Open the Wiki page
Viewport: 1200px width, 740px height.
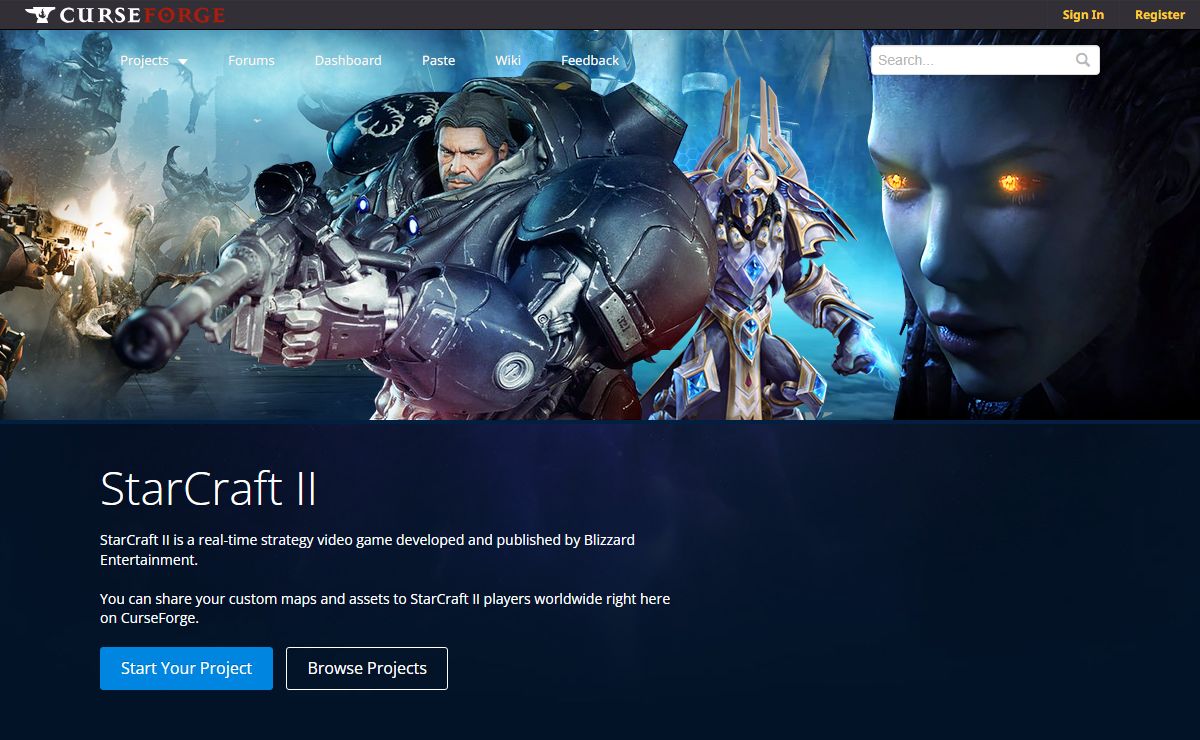(508, 60)
